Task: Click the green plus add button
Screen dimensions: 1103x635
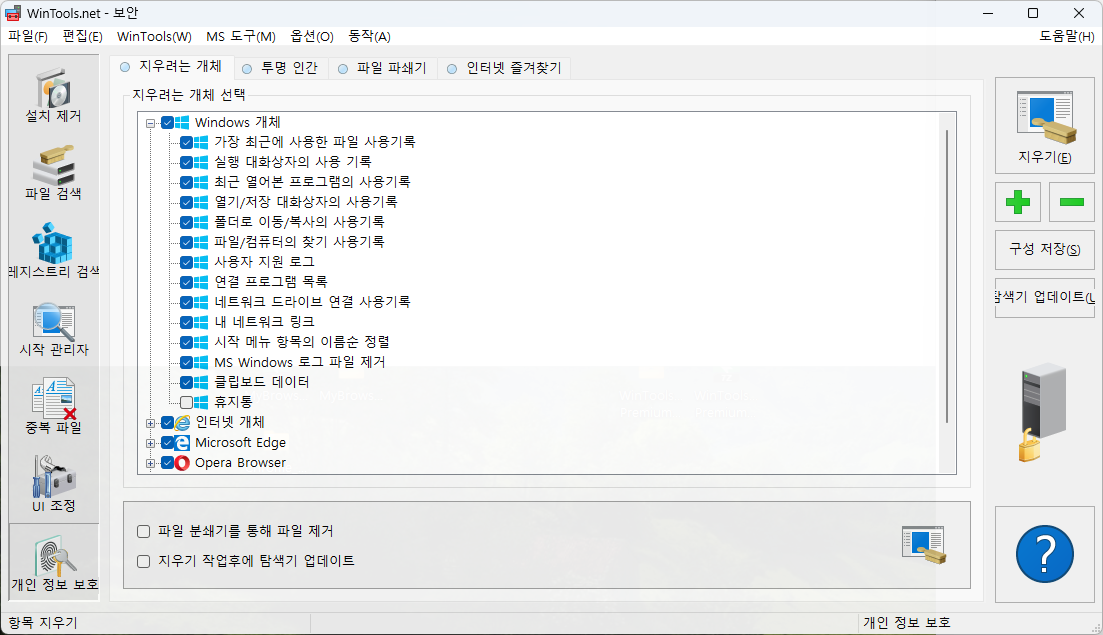Action: [1018, 203]
